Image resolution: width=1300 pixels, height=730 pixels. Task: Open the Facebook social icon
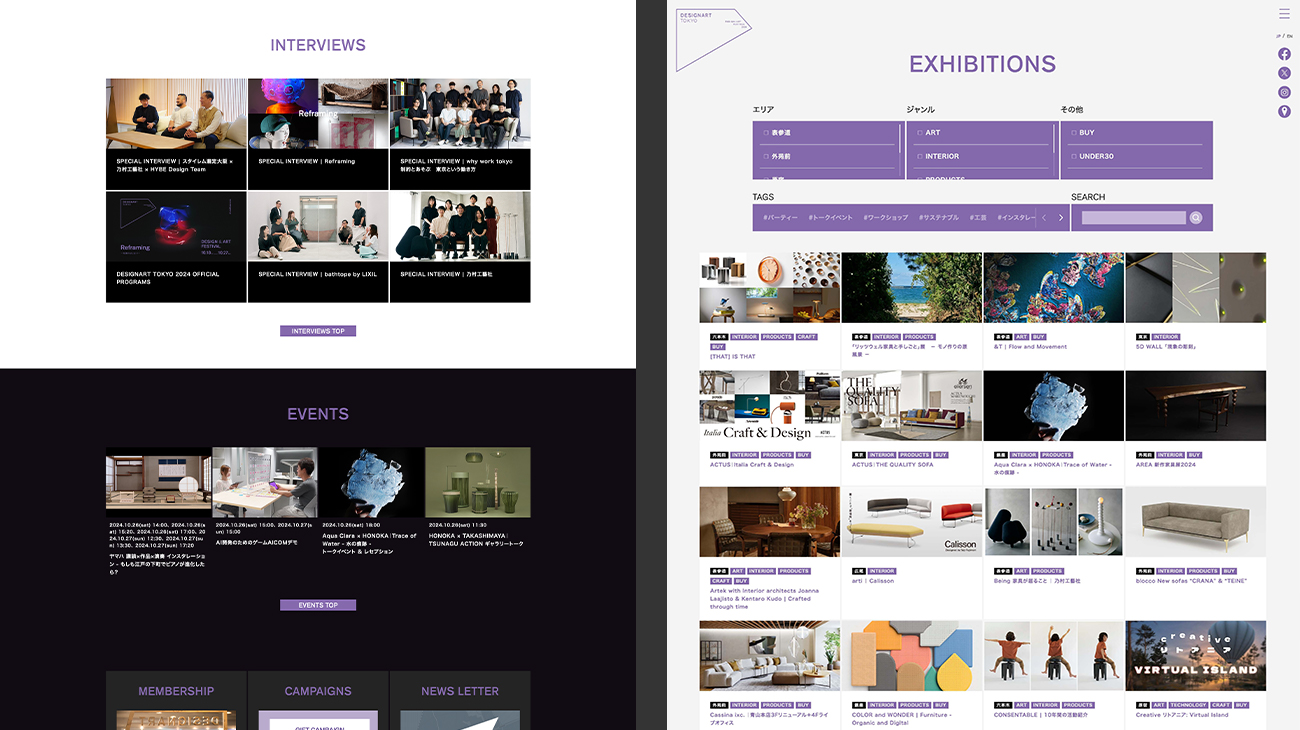pos(1284,54)
